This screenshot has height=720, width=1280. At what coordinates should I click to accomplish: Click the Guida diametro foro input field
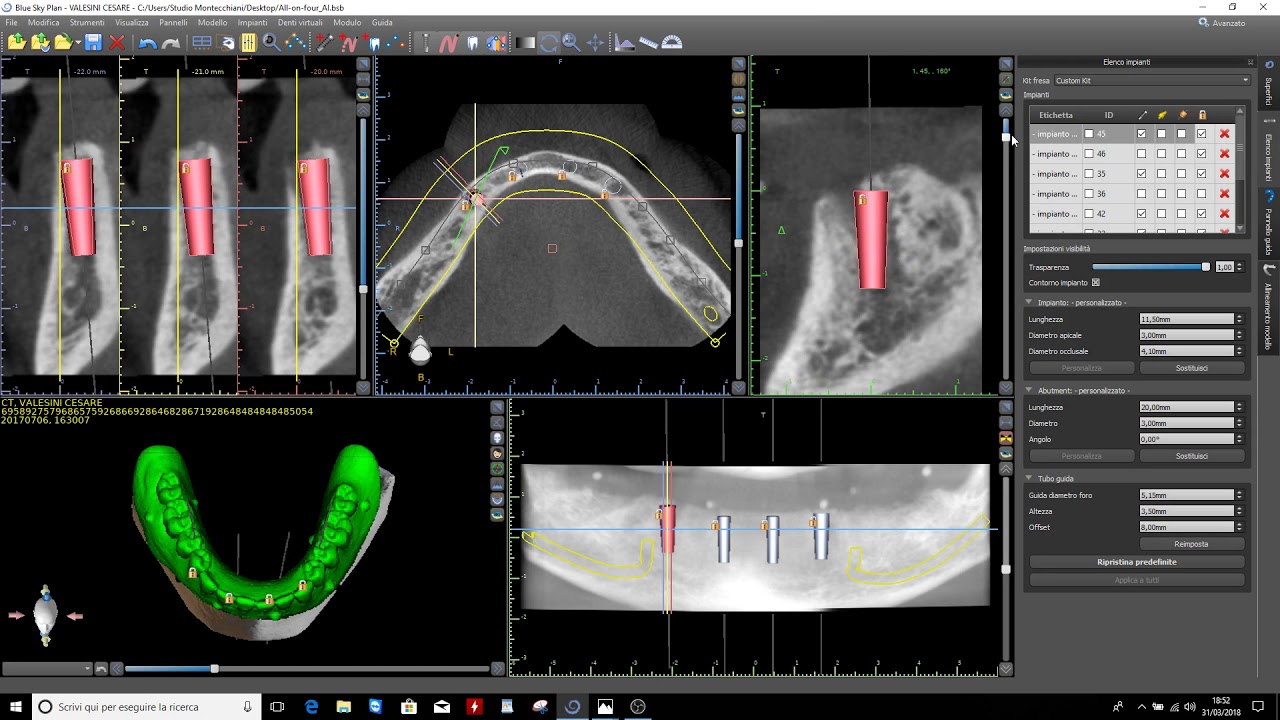pos(1186,495)
